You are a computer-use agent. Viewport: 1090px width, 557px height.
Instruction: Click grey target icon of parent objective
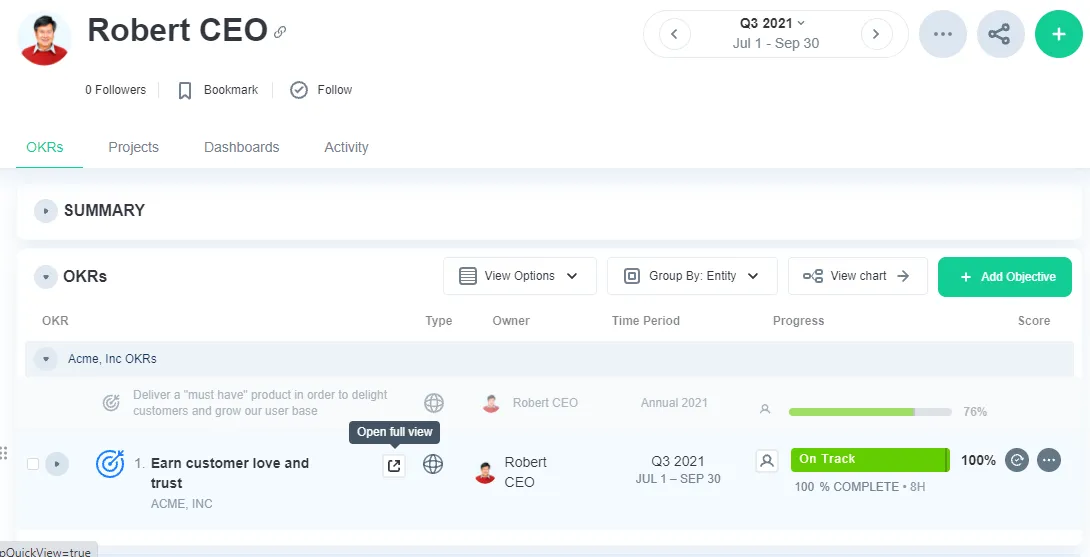(111, 403)
